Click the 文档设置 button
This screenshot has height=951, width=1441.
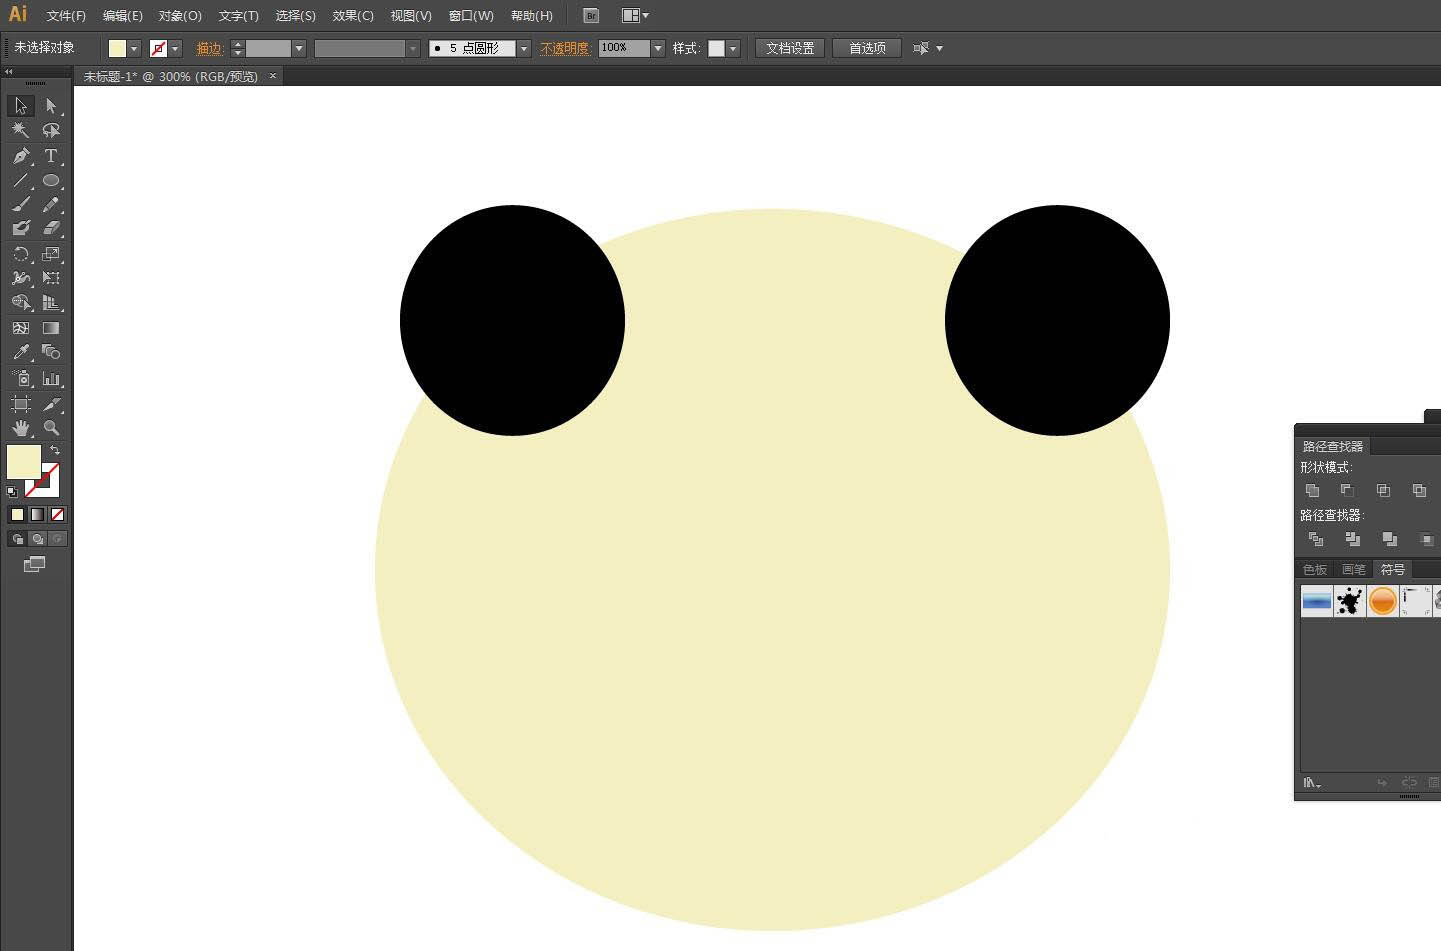coord(790,48)
